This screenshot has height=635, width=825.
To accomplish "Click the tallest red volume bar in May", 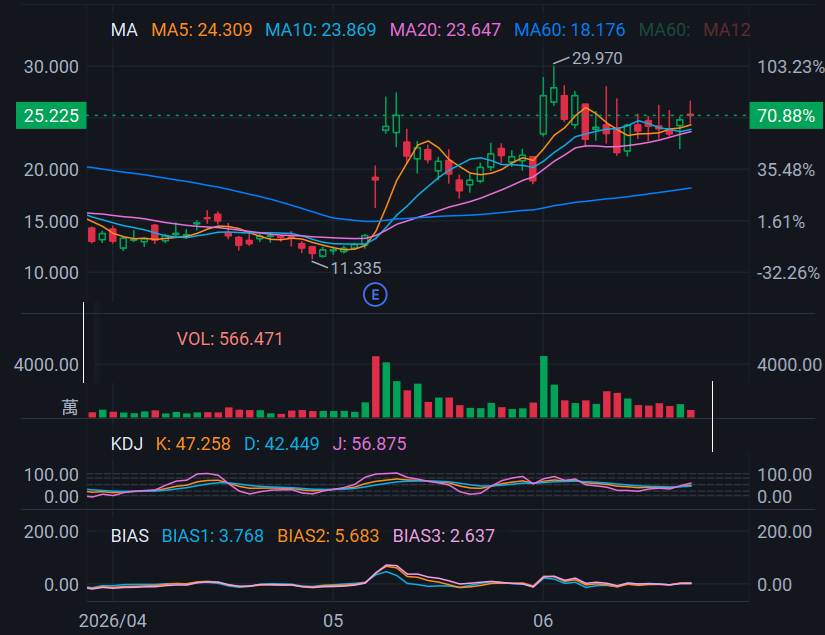I will click(376, 387).
